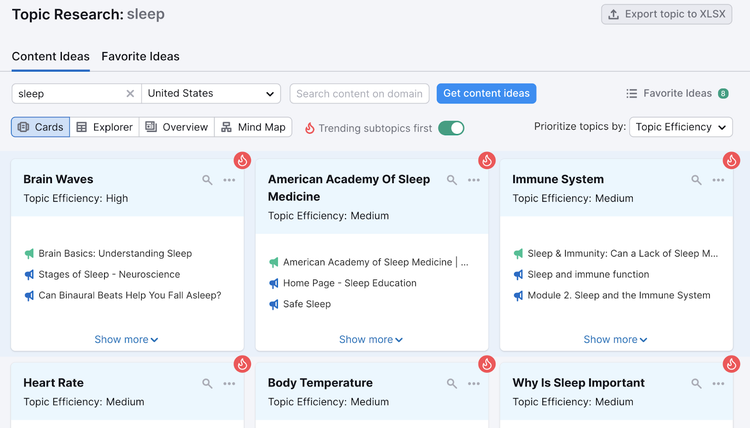Screen dimensions: 750x428
Task: Click the green favorite ideas count badge
Action: 723,94
